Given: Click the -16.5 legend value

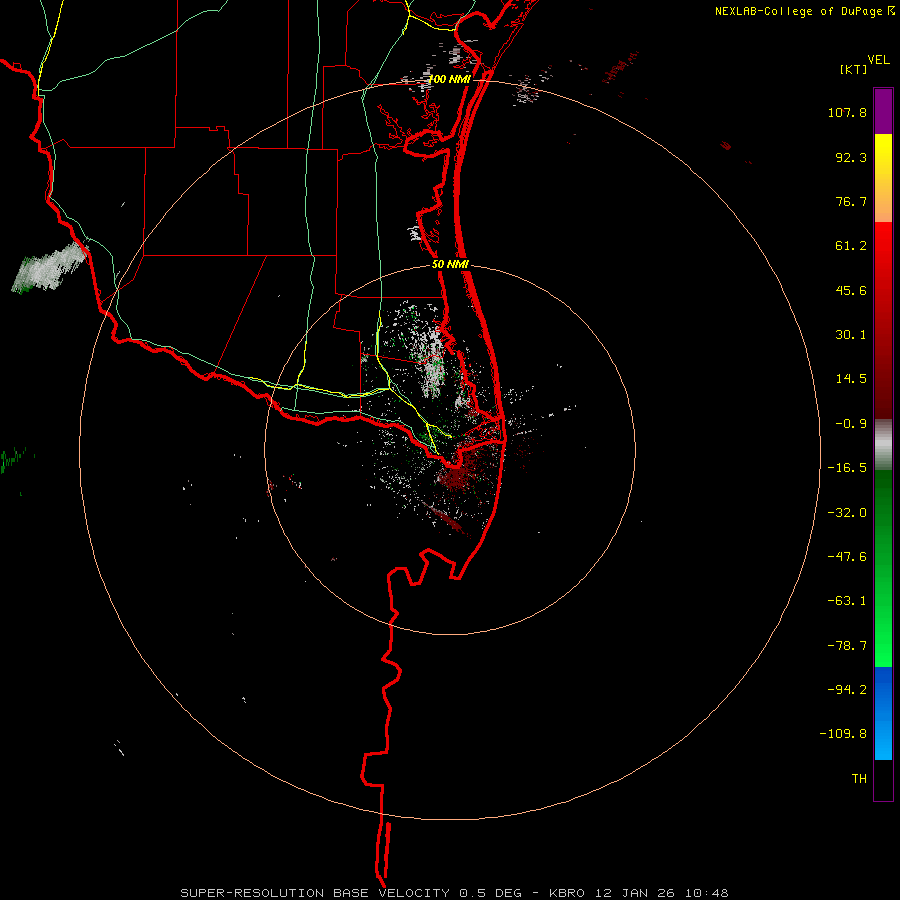Looking at the screenshot, I should (847, 468).
